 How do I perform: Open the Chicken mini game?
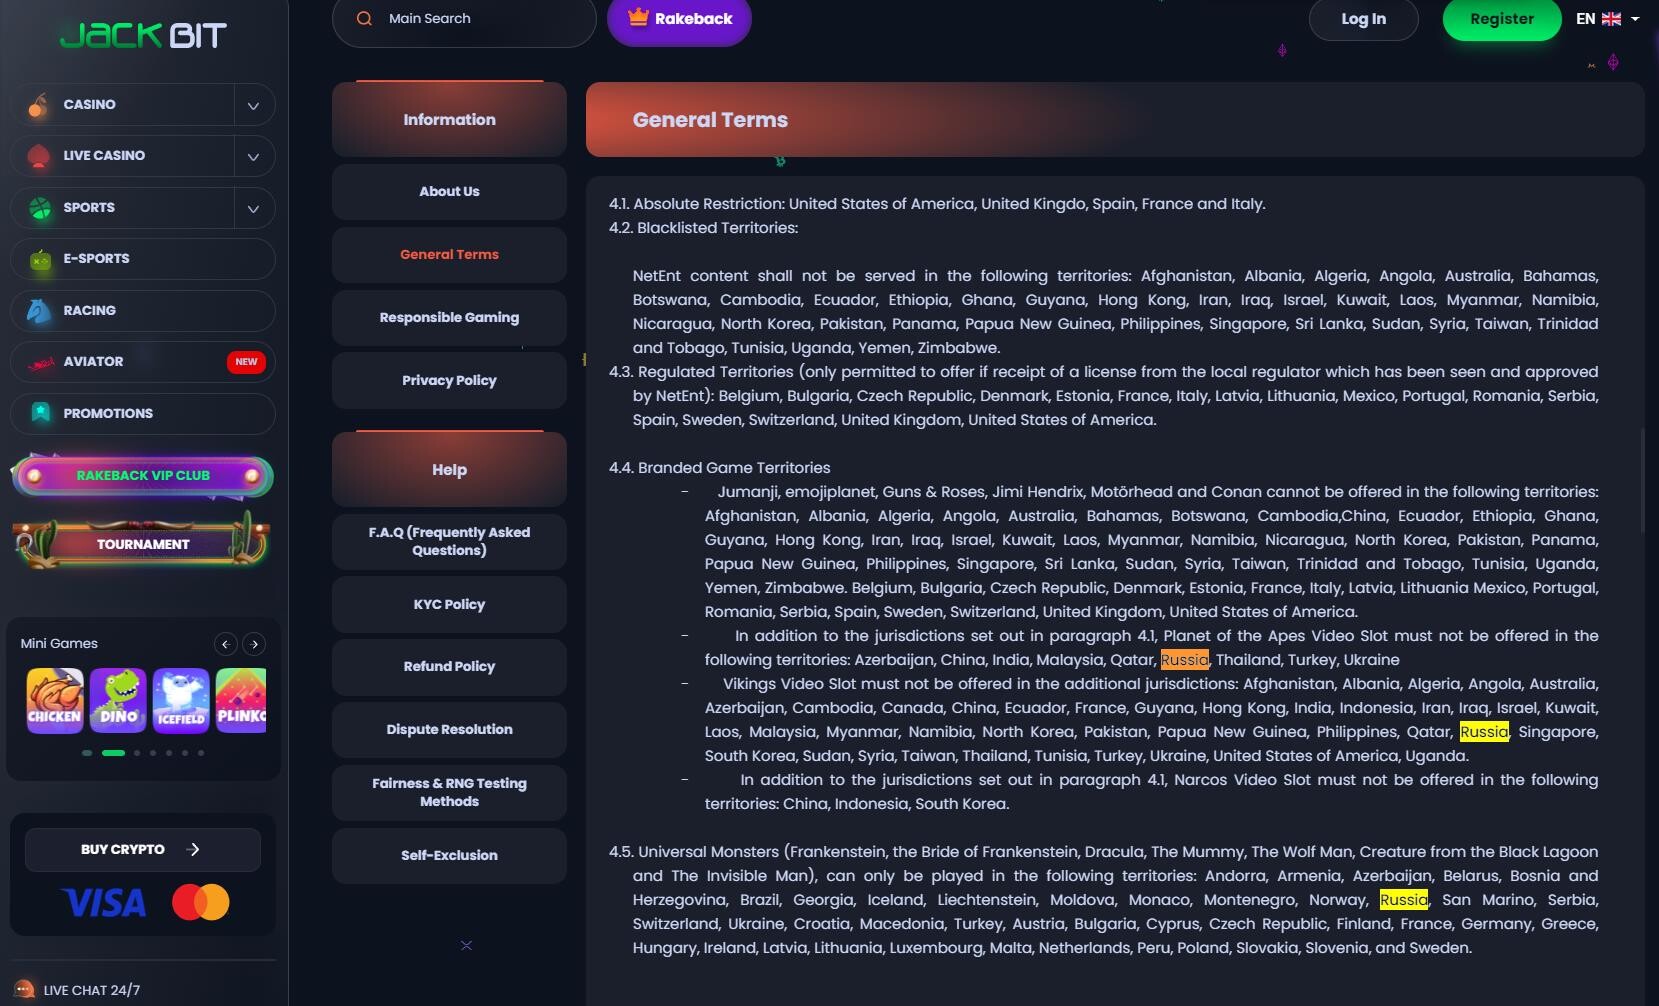click(x=54, y=700)
